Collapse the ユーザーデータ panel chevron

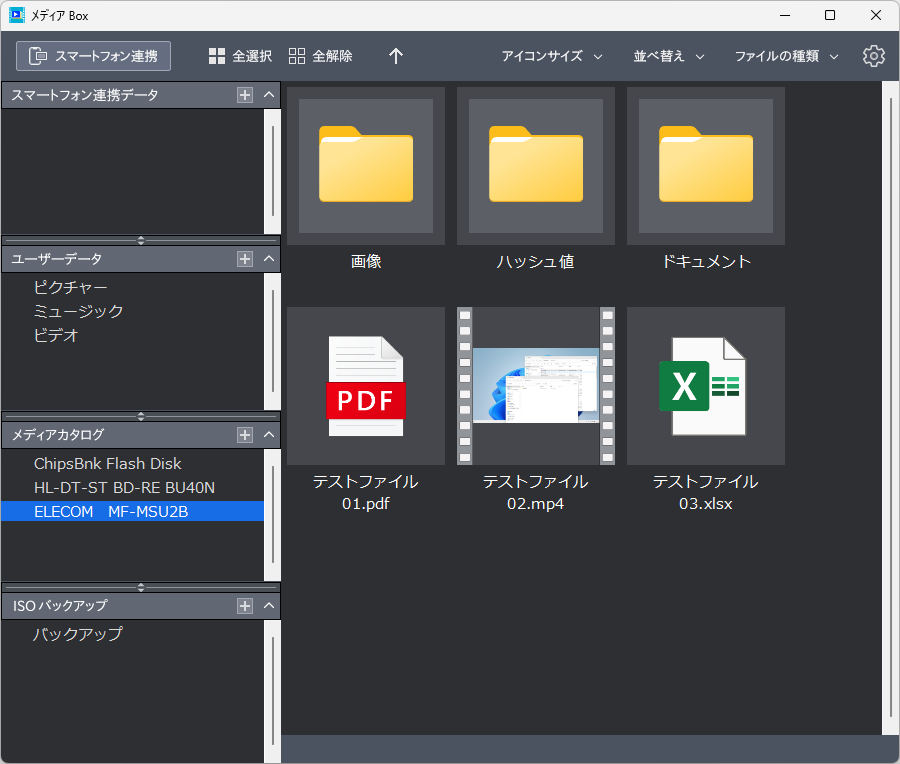[x=268, y=258]
